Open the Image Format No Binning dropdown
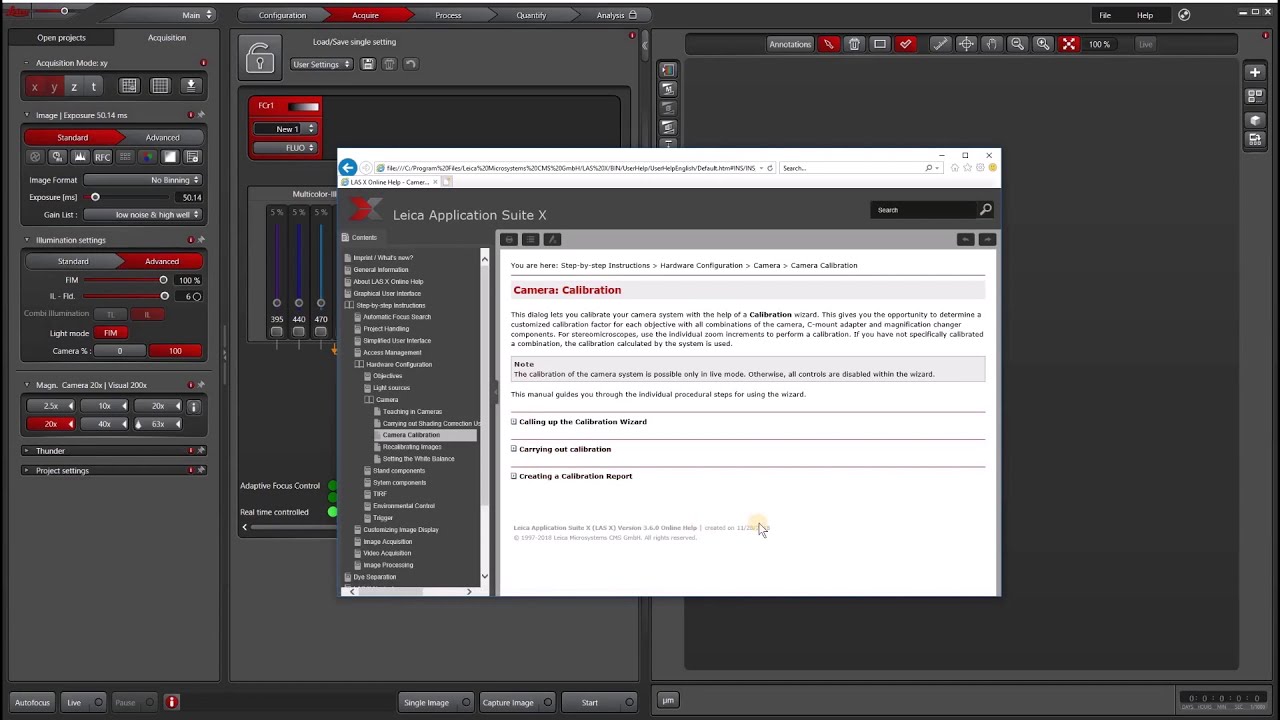Screen dimensions: 1280x720 (x=143, y=180)
